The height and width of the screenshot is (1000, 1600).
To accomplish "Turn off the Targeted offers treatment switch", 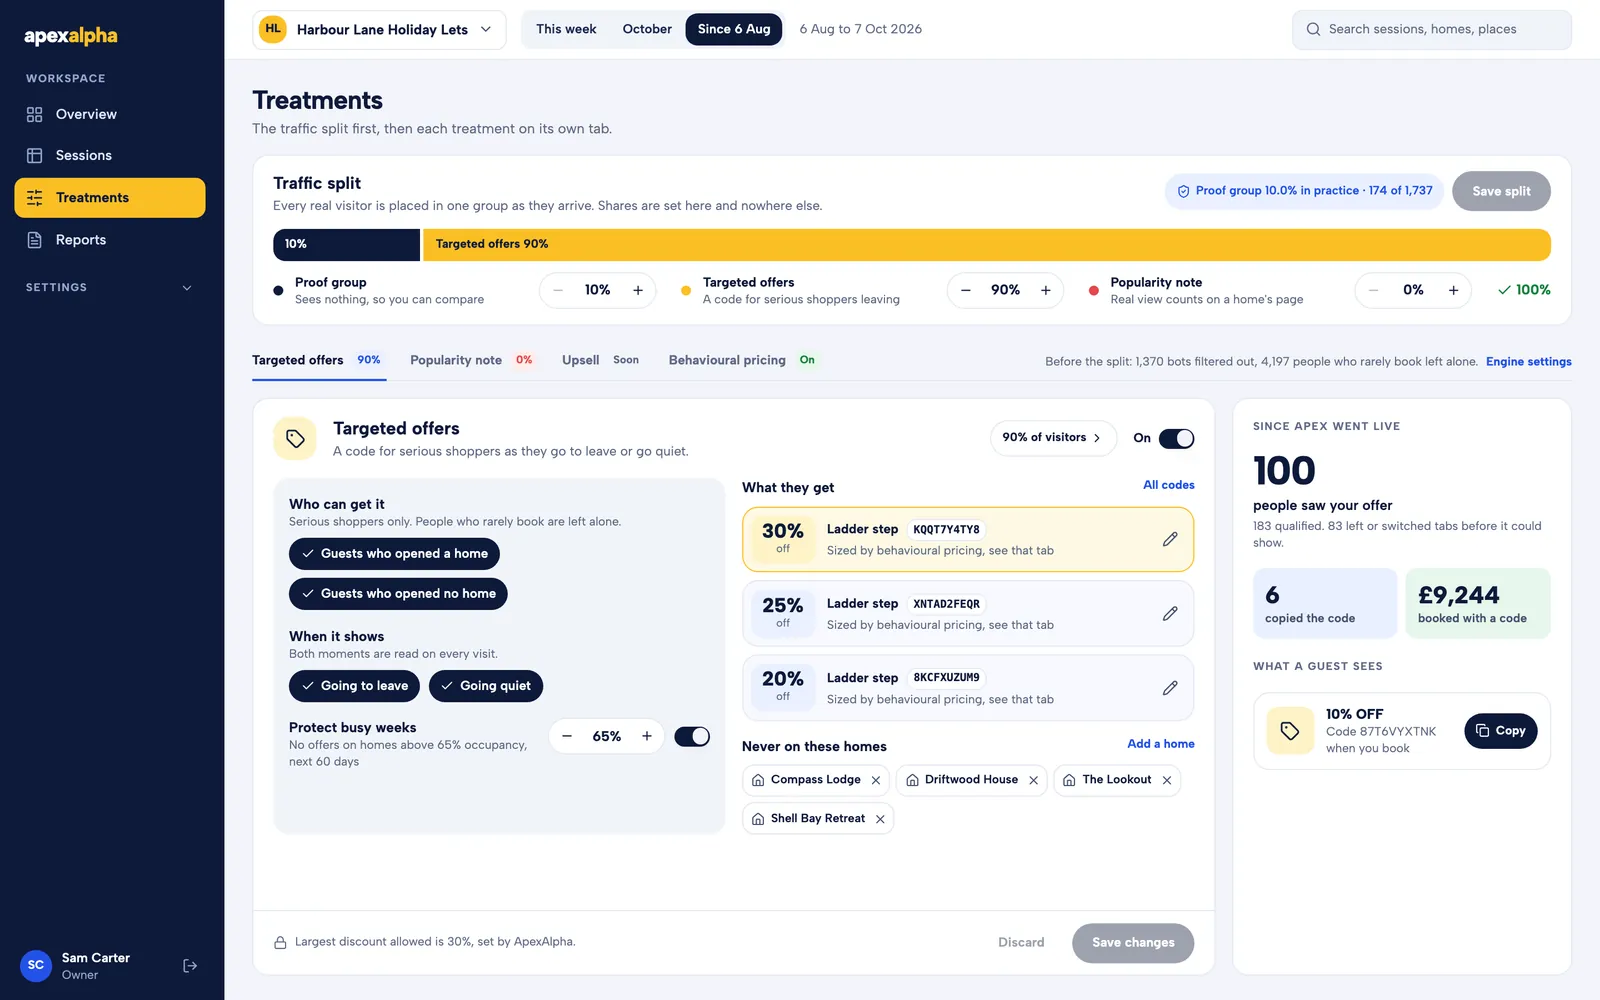I will [1176, 438].
